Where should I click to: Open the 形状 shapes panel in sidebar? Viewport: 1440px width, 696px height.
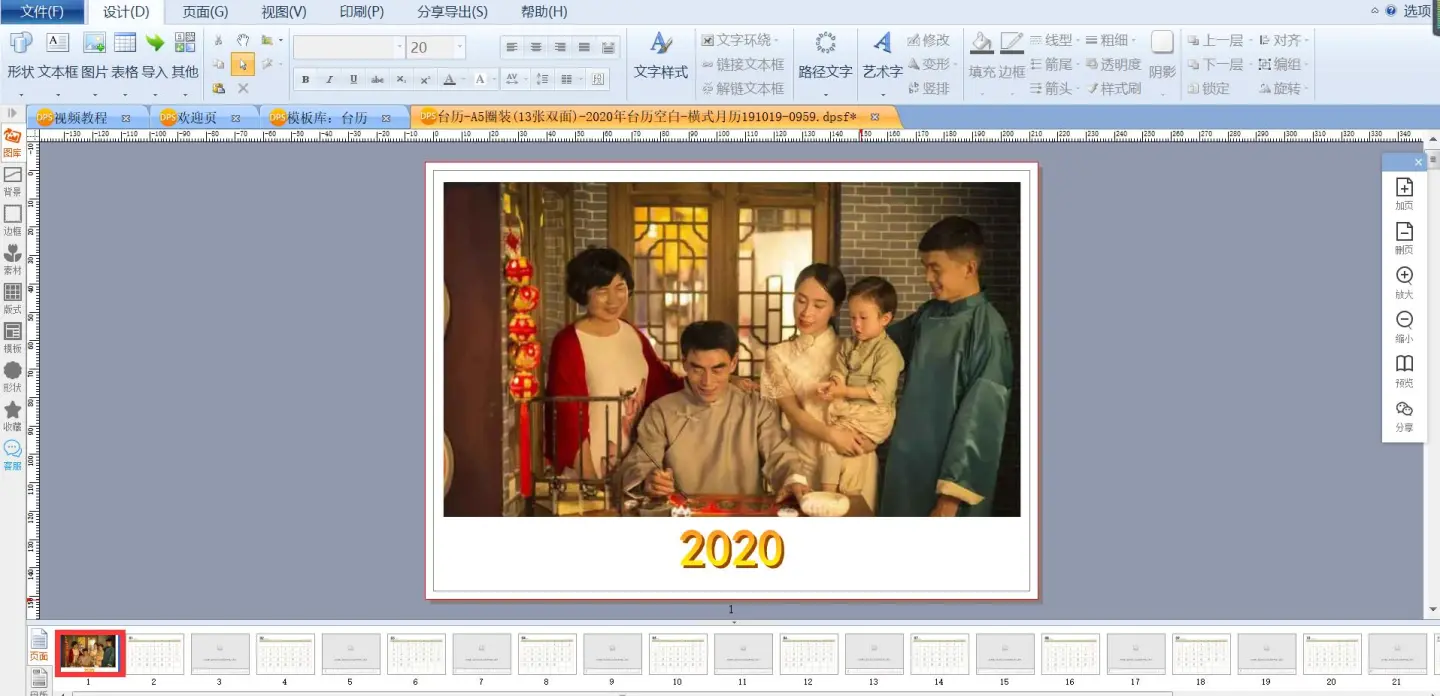coord(12,377)
